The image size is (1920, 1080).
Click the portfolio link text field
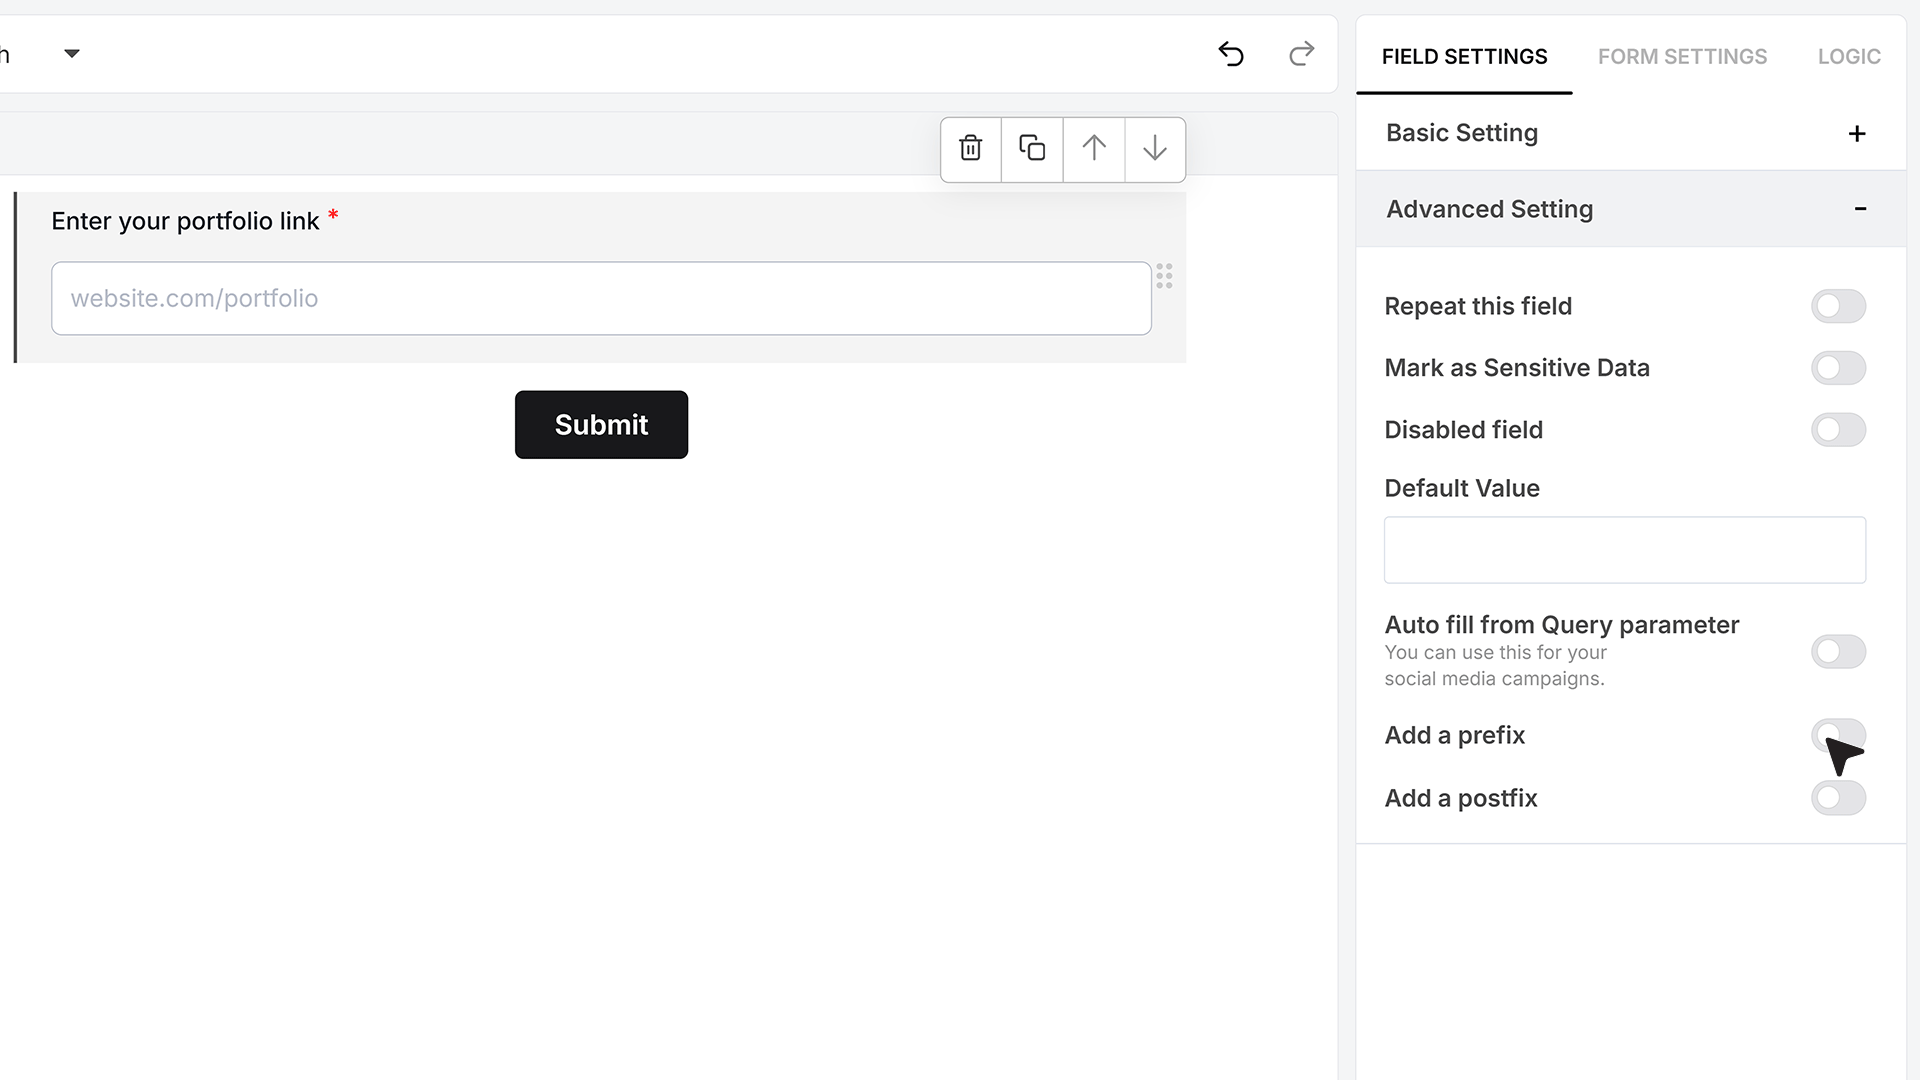[601, 298]
